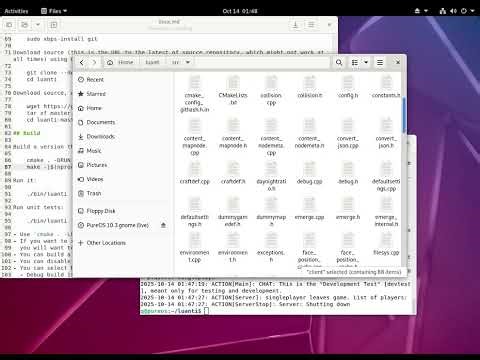This screenshot has width=480, height=360.
Task: Open the clock and calendar in top bar
Action: tap(240, 11)
